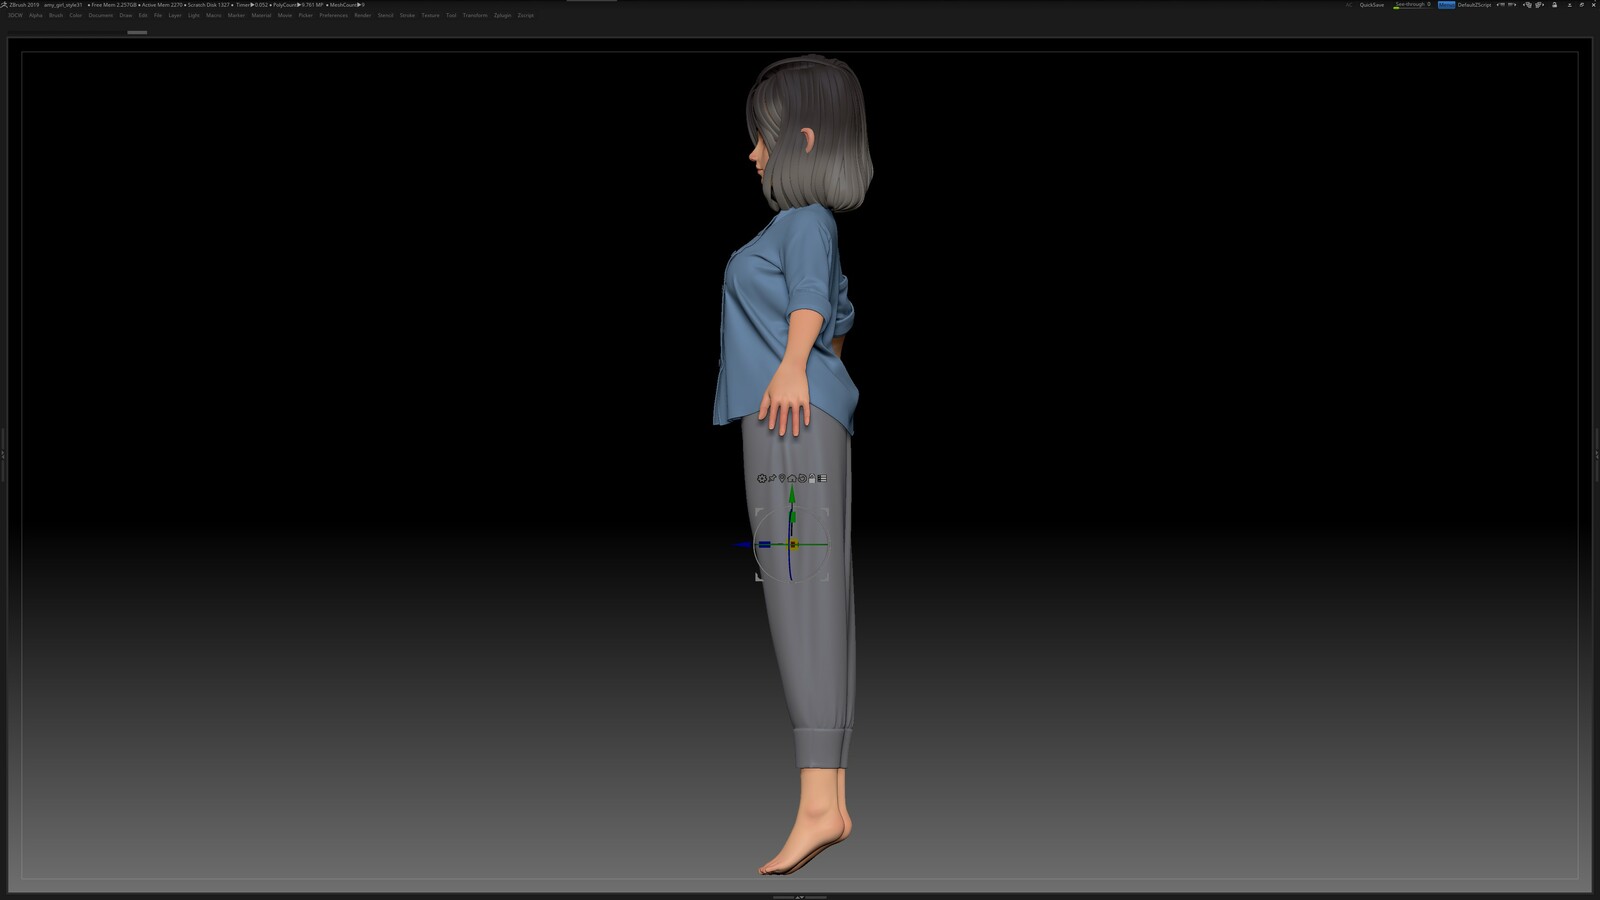Click the left tray divider handle

coord(3,454)
